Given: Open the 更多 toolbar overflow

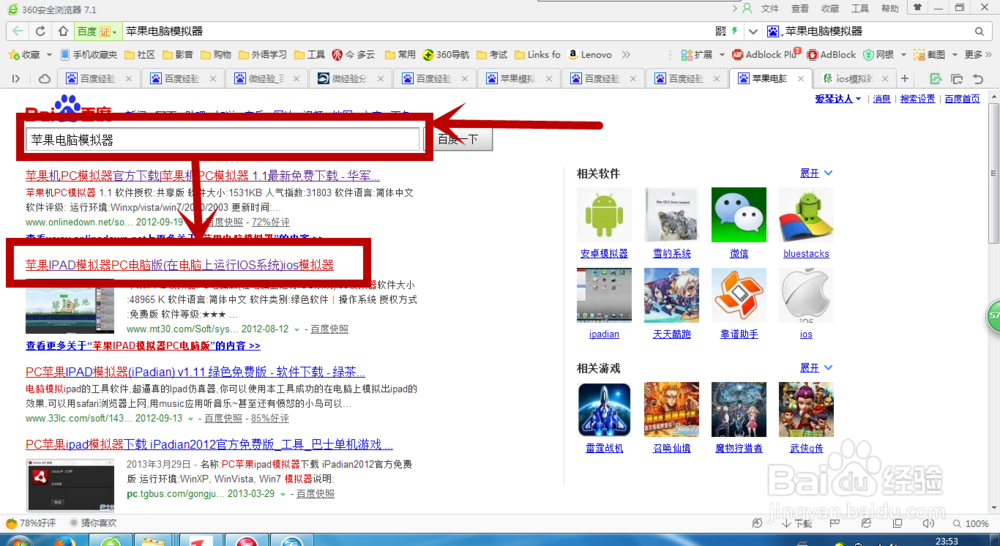Looking at the screenshot, I should tap(978, 55).
